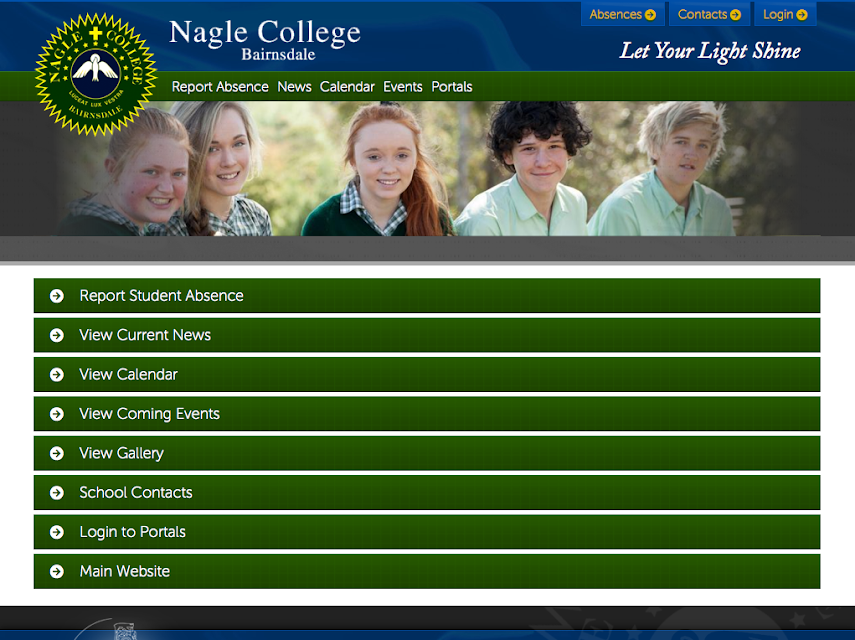The height and width of the screenshot is (640, 855).
Task: Open the View Calendar link
Action: click(427, 375)
